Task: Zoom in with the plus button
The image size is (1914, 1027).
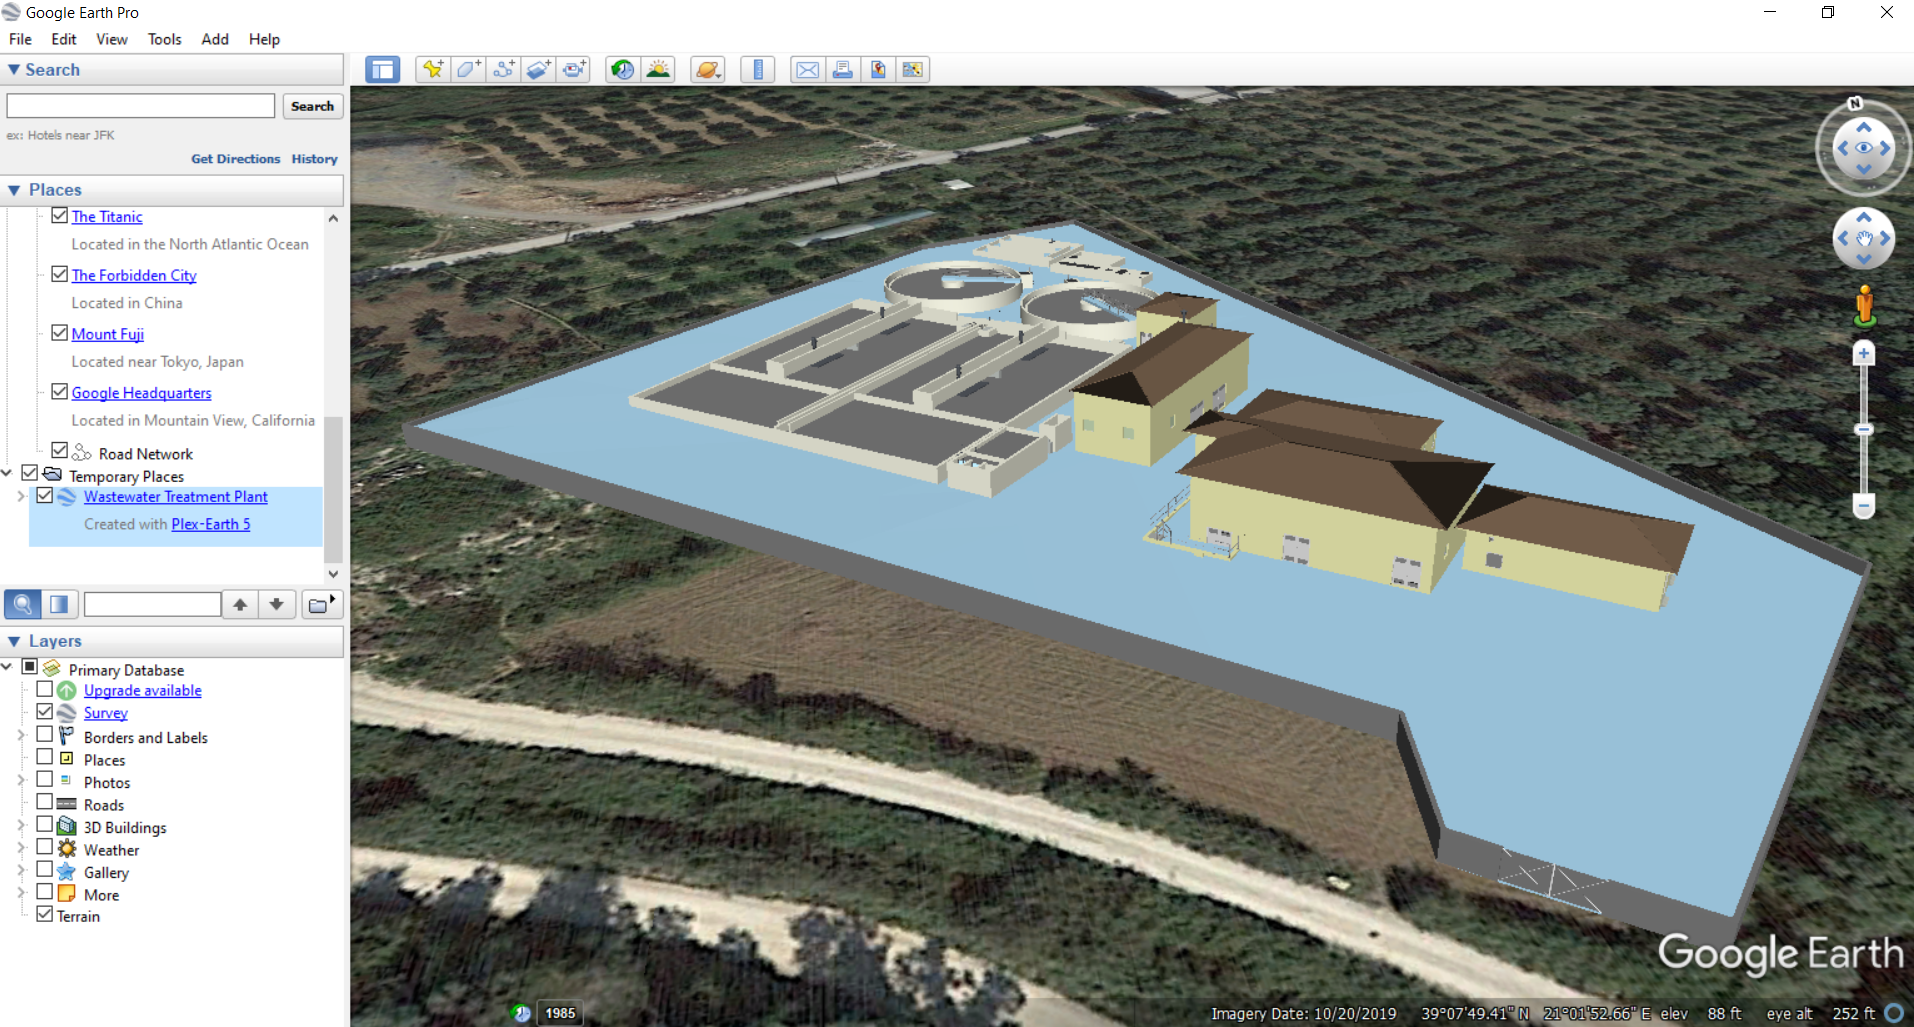Action: 1863,353
